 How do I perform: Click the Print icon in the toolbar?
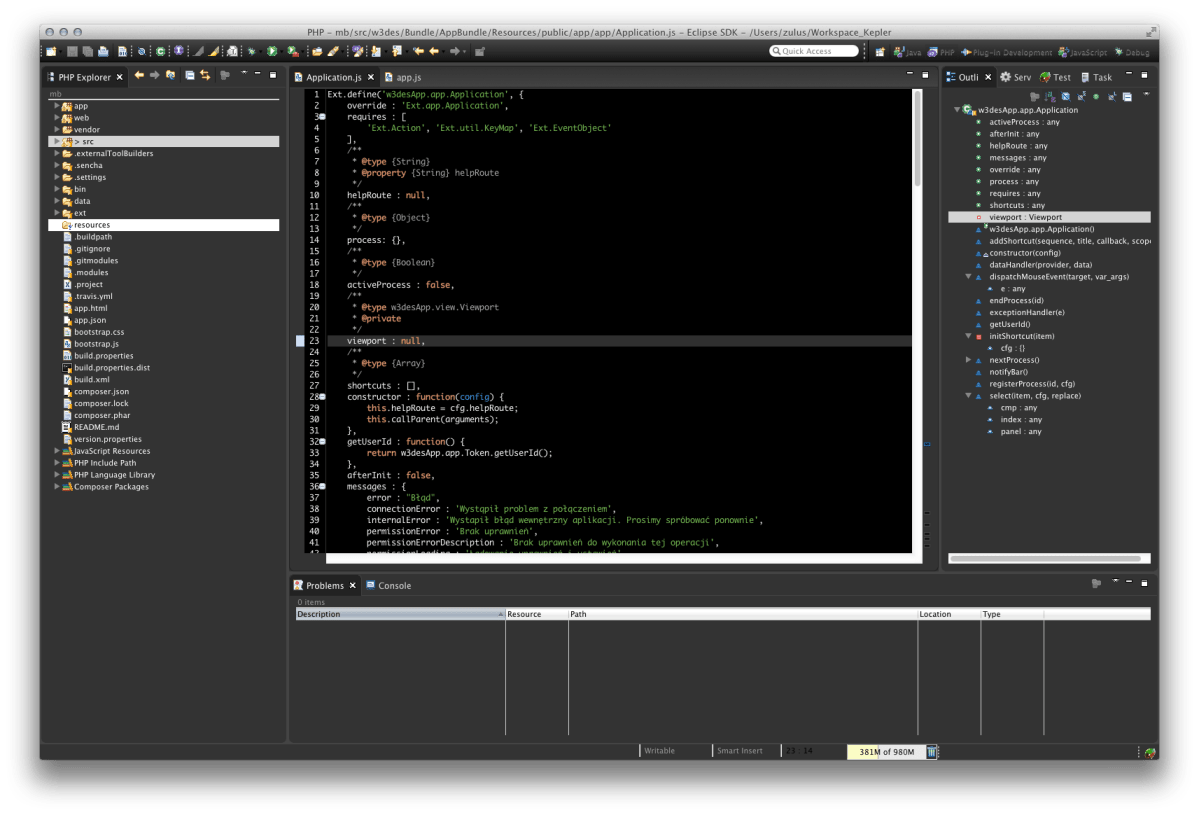pos(103,51)
